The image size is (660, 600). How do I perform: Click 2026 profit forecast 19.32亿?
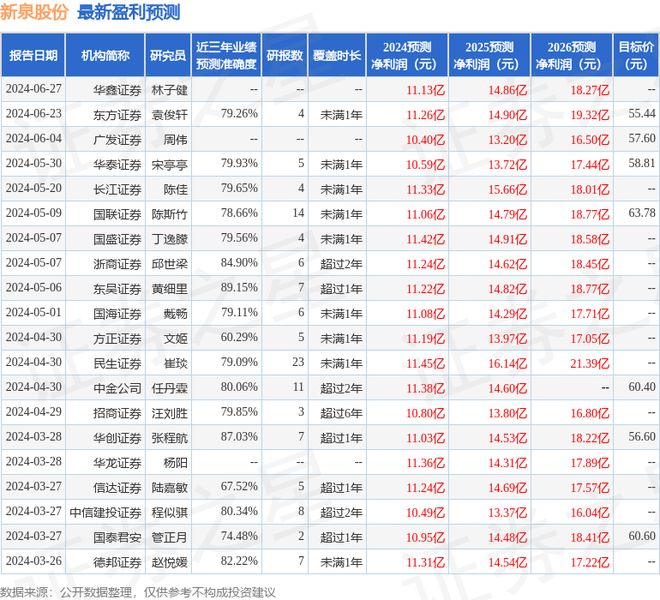tap(590, 115)
